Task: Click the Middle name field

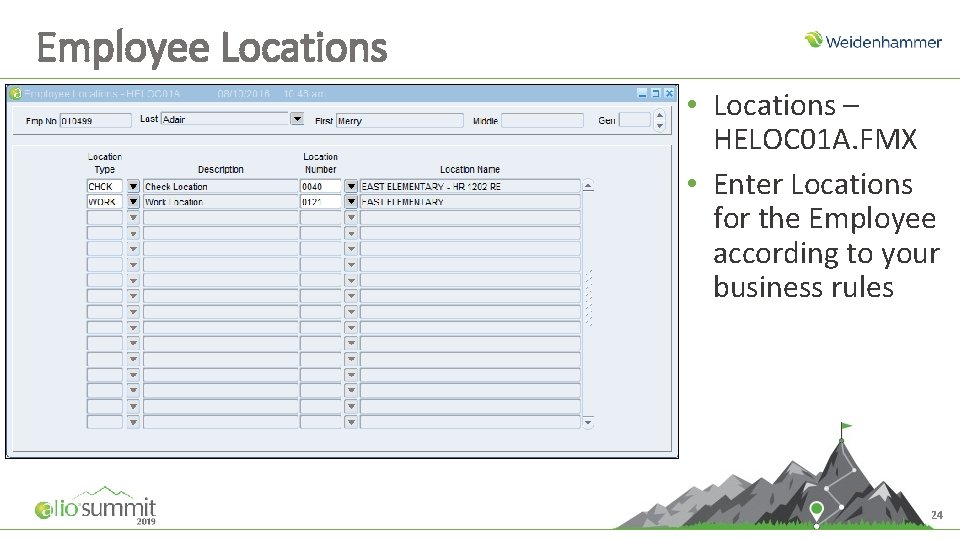Action: point(542,121)
